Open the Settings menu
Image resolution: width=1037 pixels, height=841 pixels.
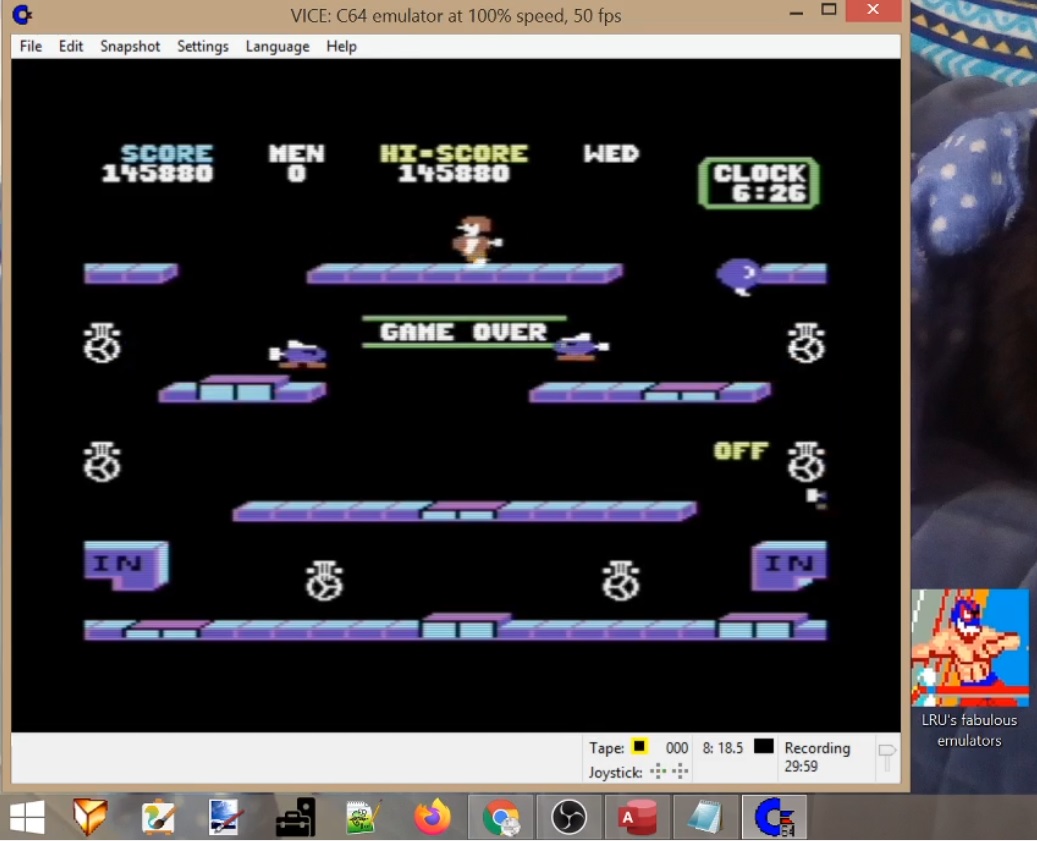203,46
